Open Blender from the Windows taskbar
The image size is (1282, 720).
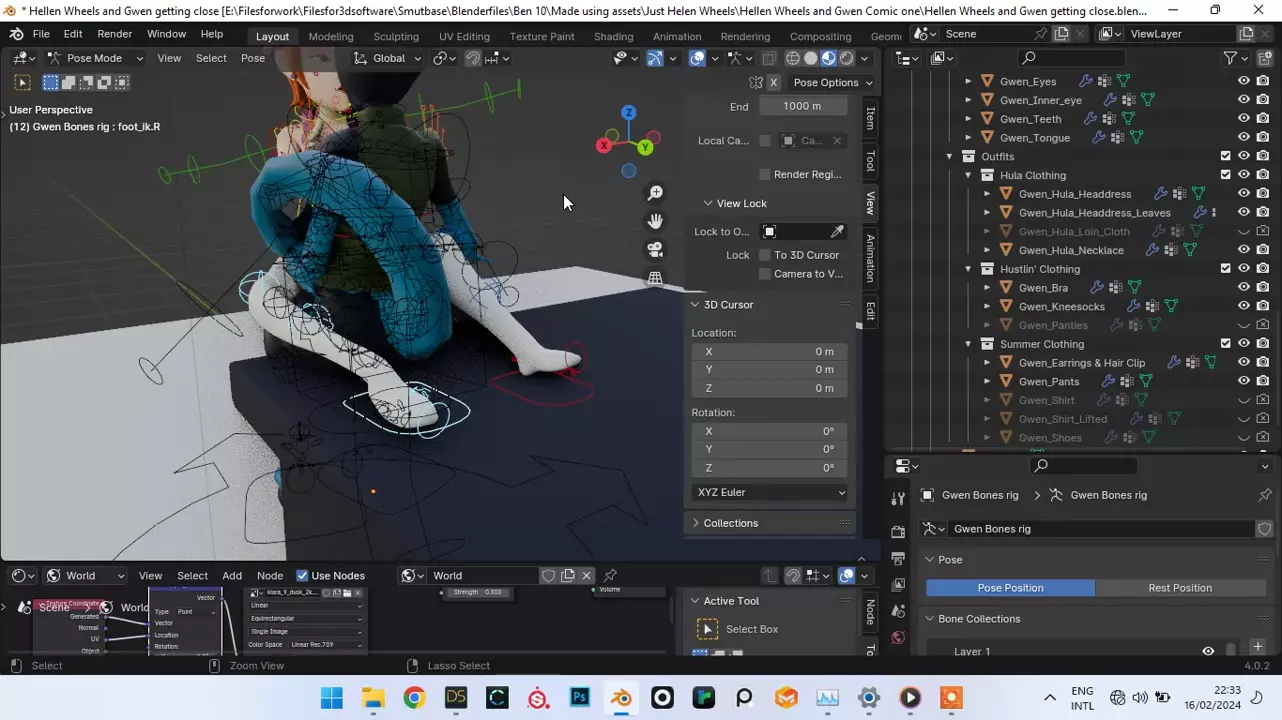point(621,698)
